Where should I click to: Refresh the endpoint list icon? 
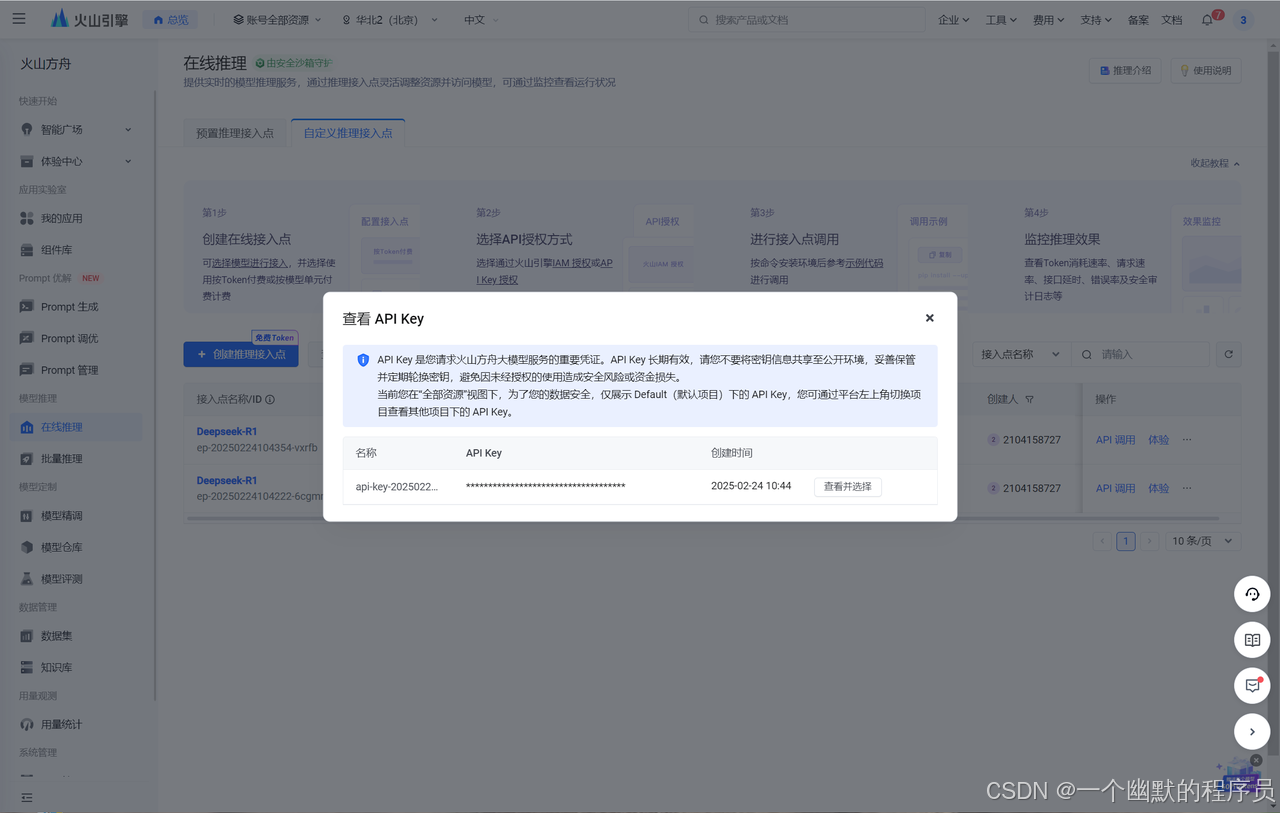pyautogui.click(x=1229, y=354)
